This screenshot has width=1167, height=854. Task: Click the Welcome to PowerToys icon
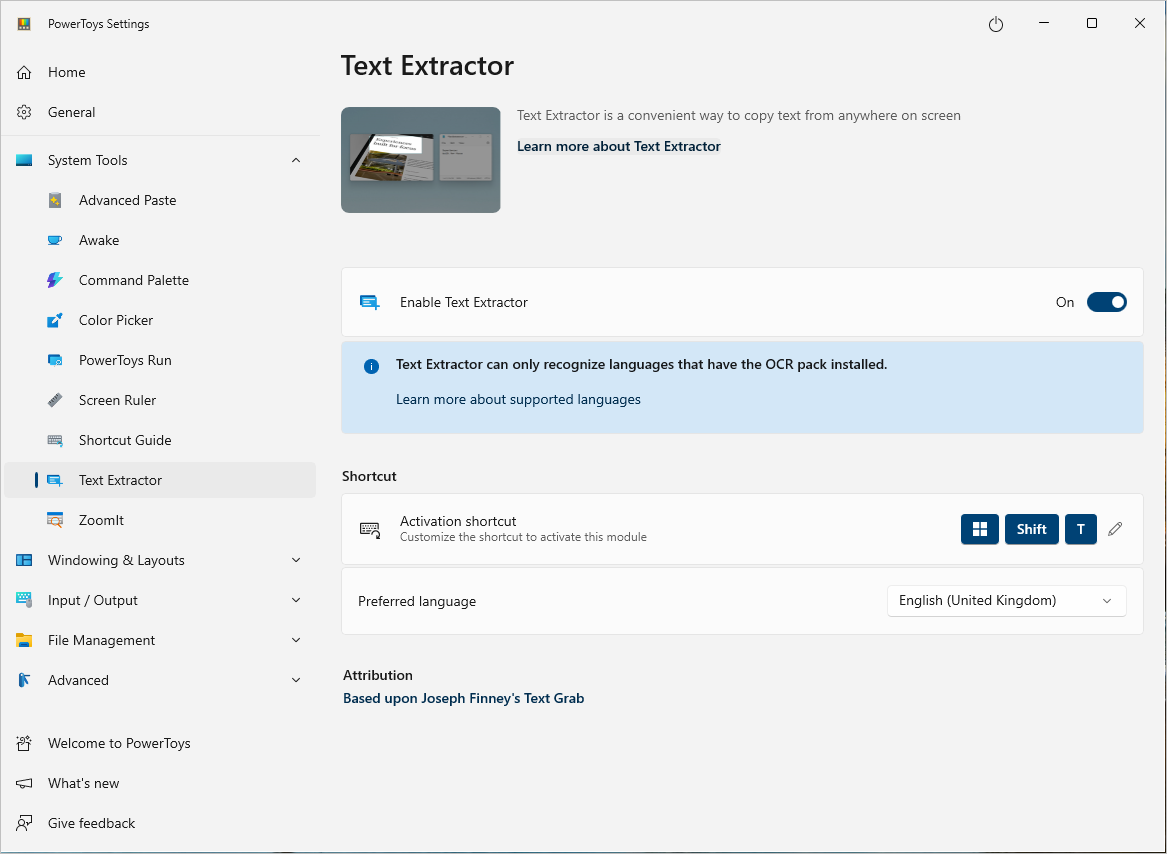pos(24,743)
